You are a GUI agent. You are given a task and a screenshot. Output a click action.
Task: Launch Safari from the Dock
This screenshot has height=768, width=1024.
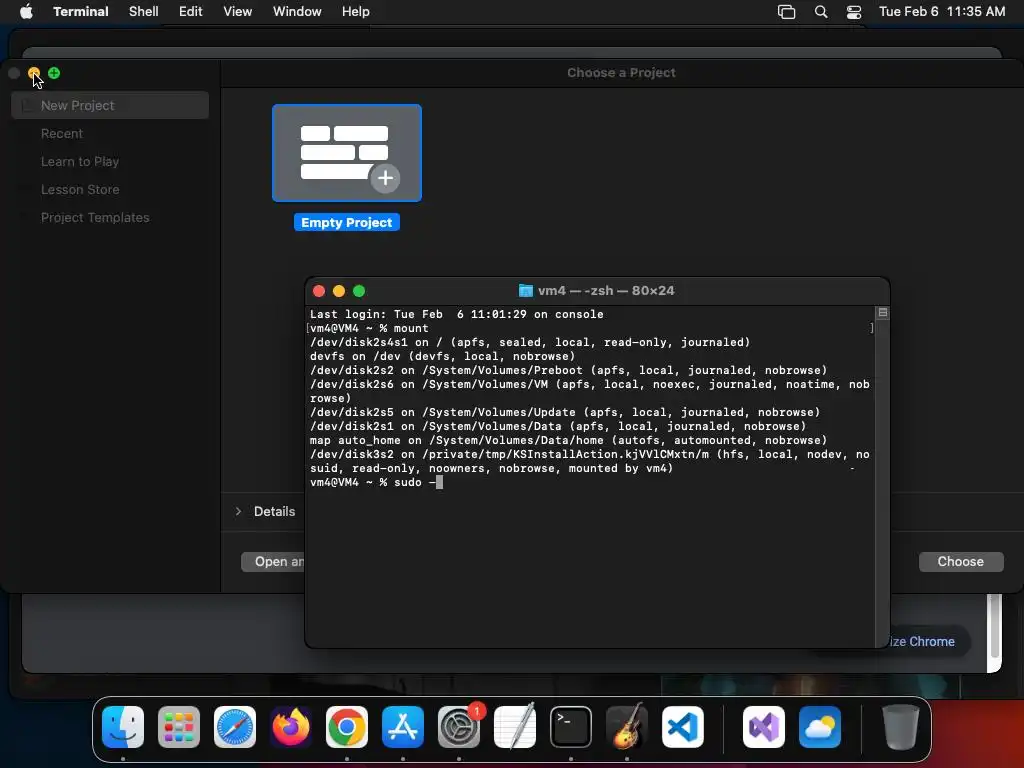[235, 727]
